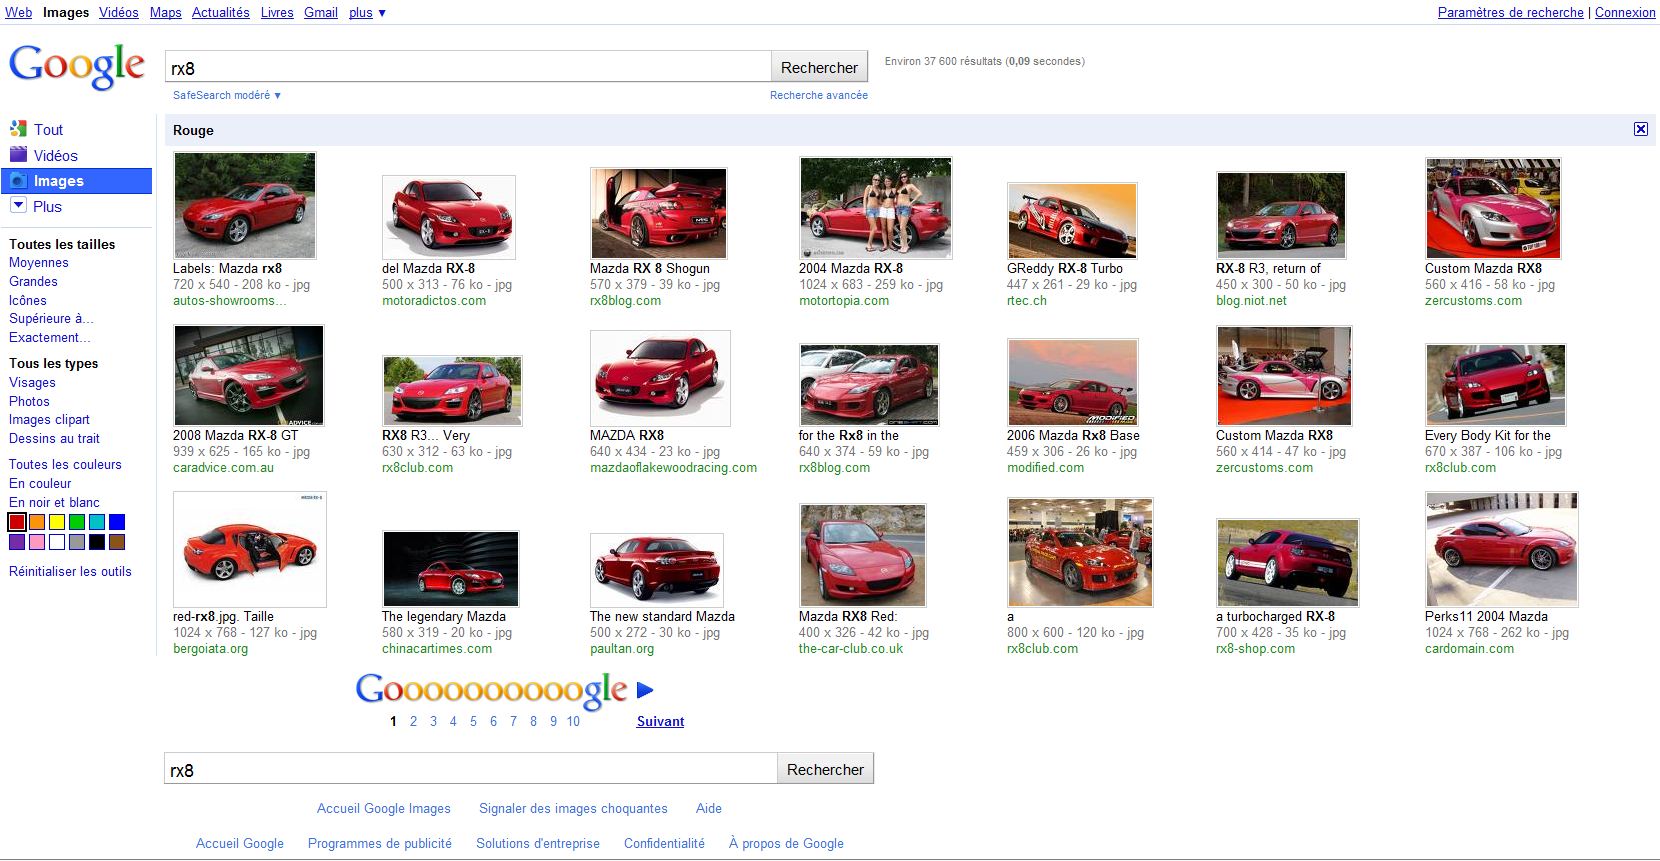Click the blue next-page arrow icon
1660x861 pixels.
(645, 689)
